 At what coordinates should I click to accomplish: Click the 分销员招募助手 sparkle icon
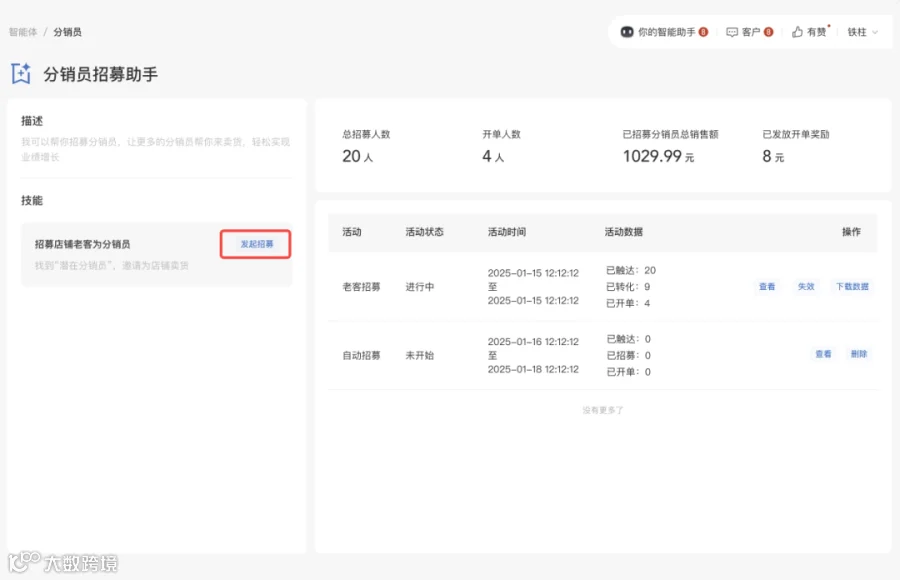pyautogui.click(x=21, y=74)
